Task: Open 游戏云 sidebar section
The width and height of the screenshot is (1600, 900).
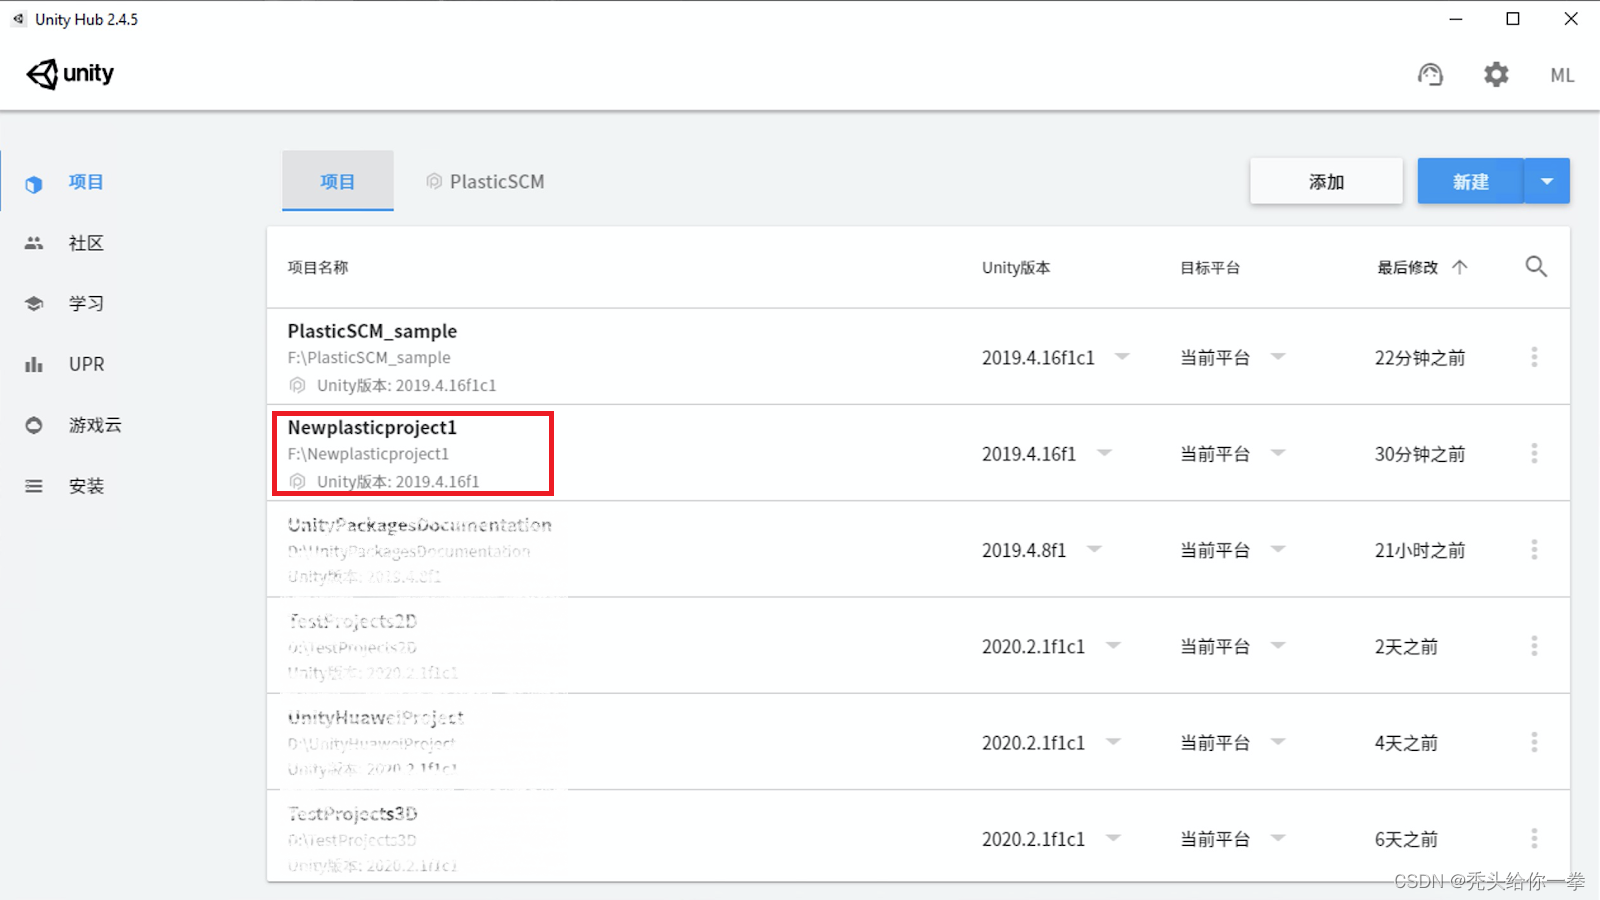Action: [95, 425]
